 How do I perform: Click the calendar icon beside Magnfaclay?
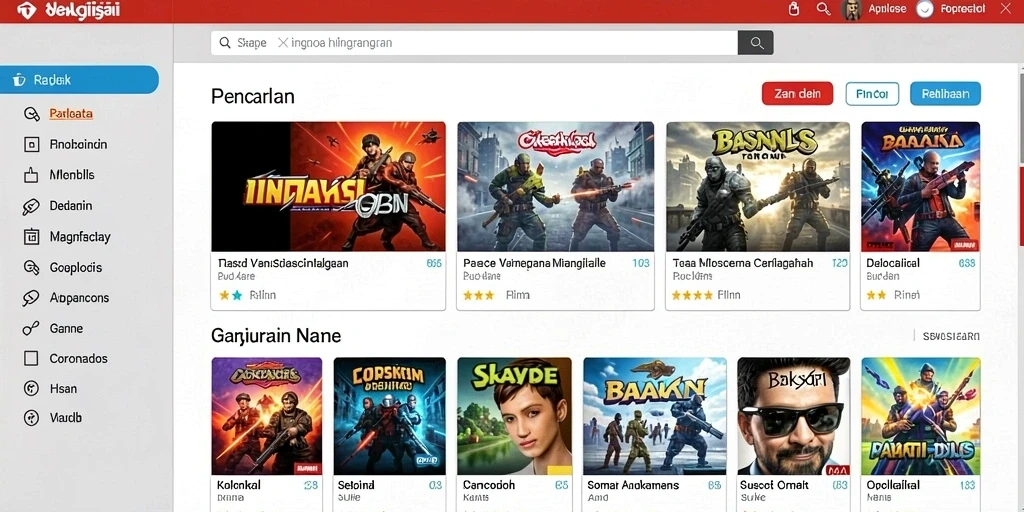(31, 236)
